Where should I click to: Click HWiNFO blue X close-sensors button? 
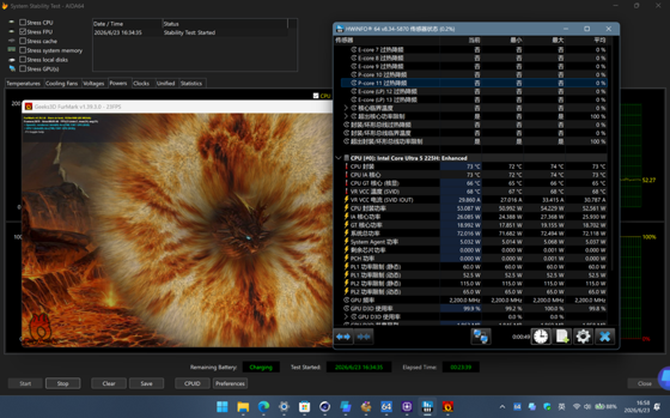(x=604, y=337)
